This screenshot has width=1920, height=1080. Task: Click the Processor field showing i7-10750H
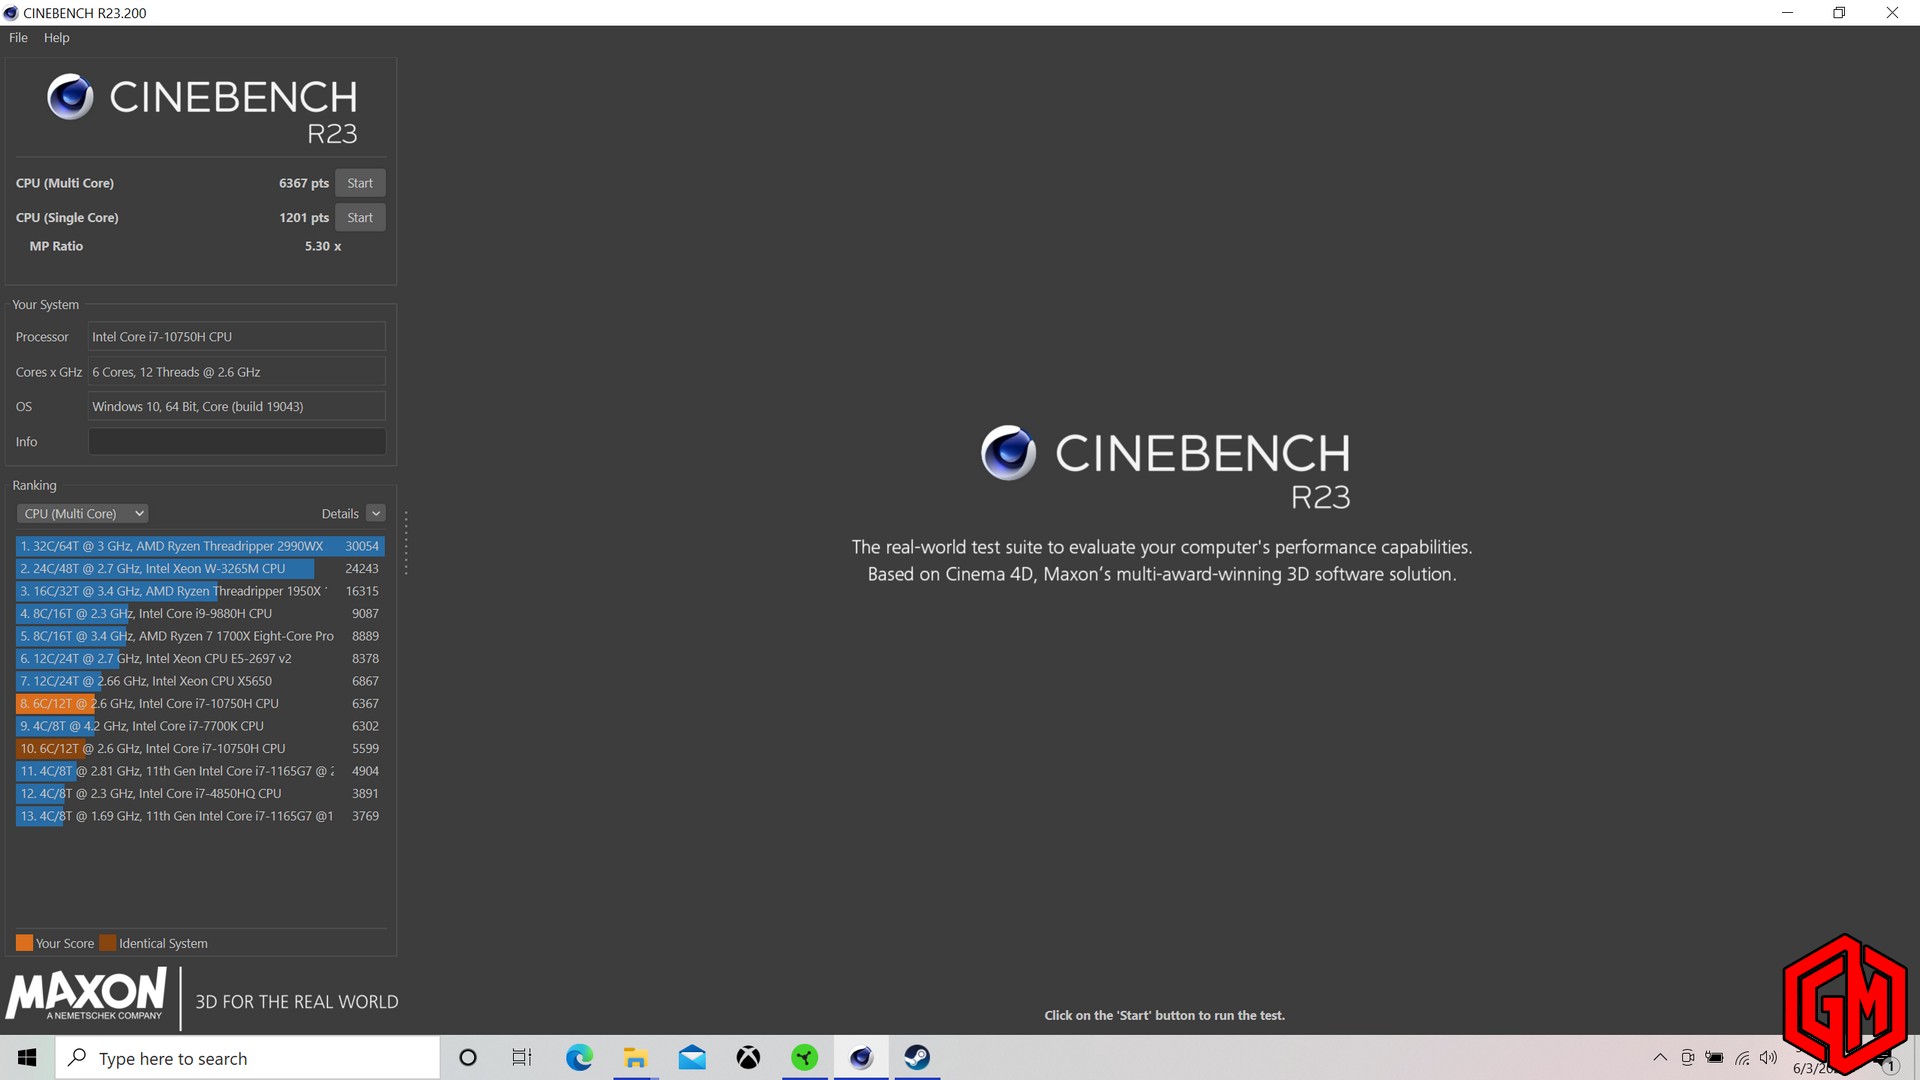(x=237, y=337)
